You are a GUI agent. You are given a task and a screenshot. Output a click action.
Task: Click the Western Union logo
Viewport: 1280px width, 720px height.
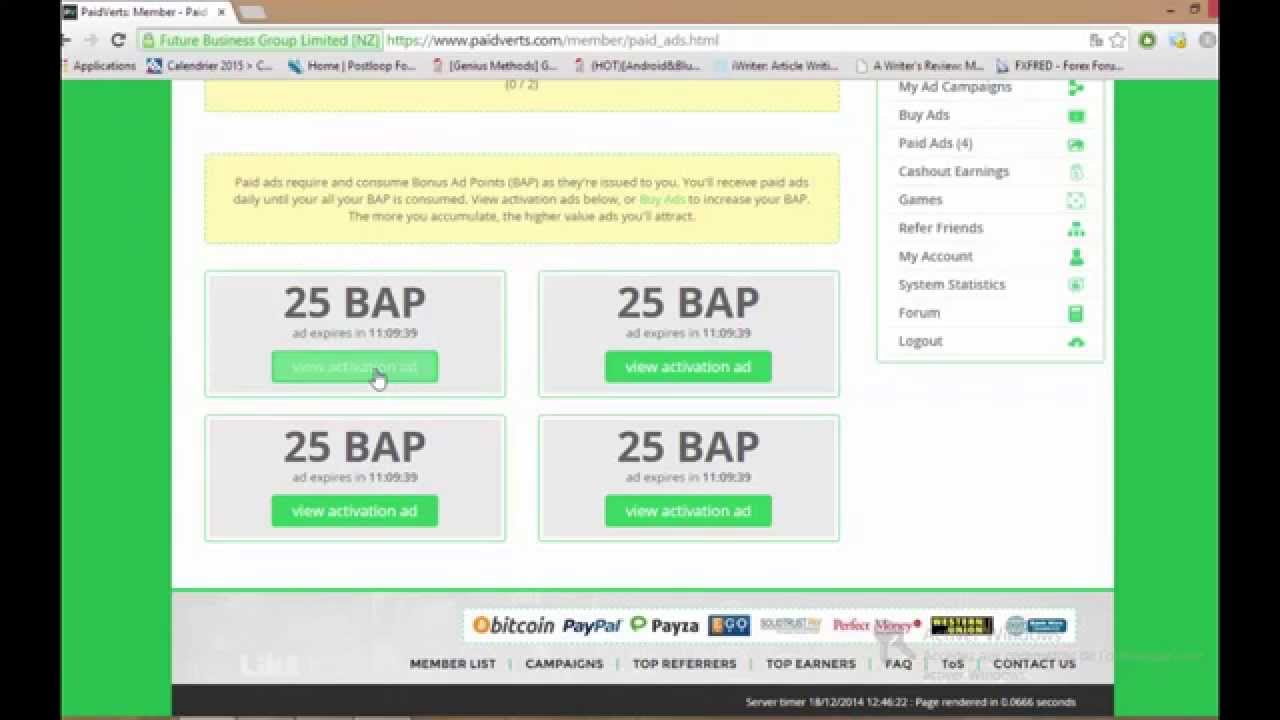coord(961,625)
